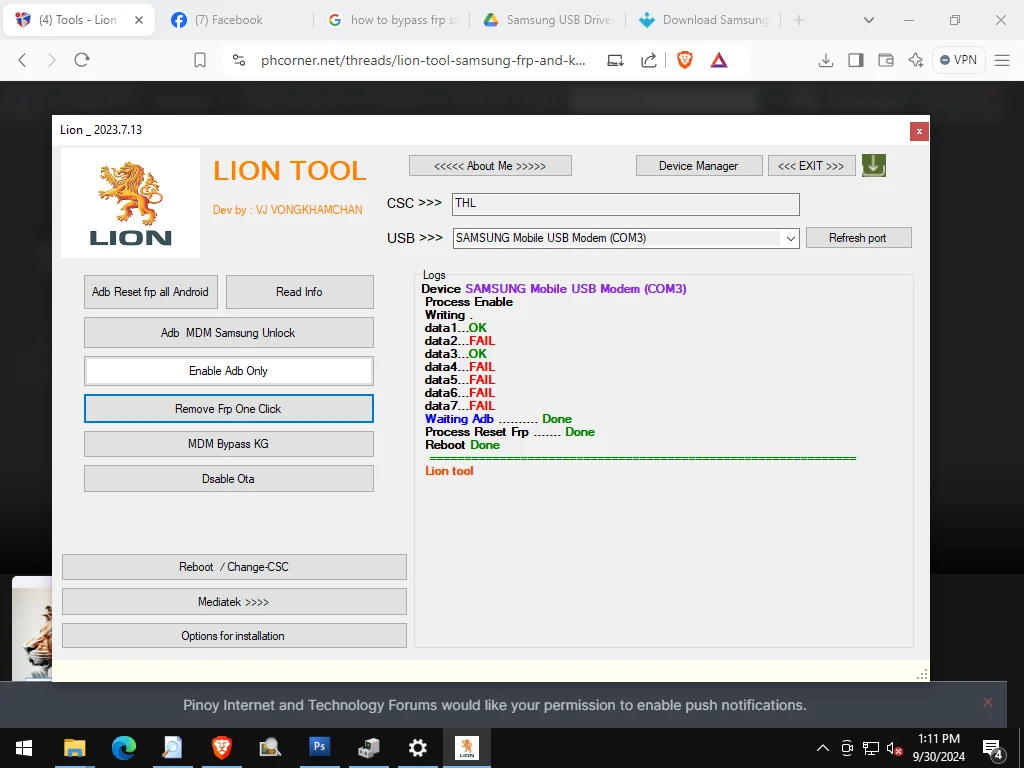Open the browser downloads icon
The image size is (1024, 768).
pos(825,60)
